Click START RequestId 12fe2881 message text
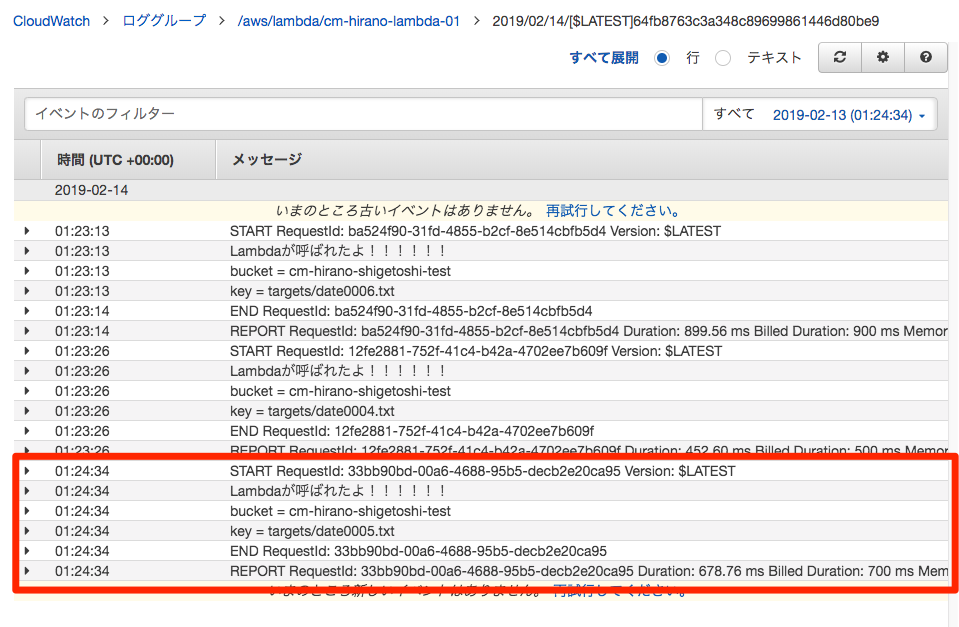The height and width of the screenshot is (627, 959). pos(476,351)
